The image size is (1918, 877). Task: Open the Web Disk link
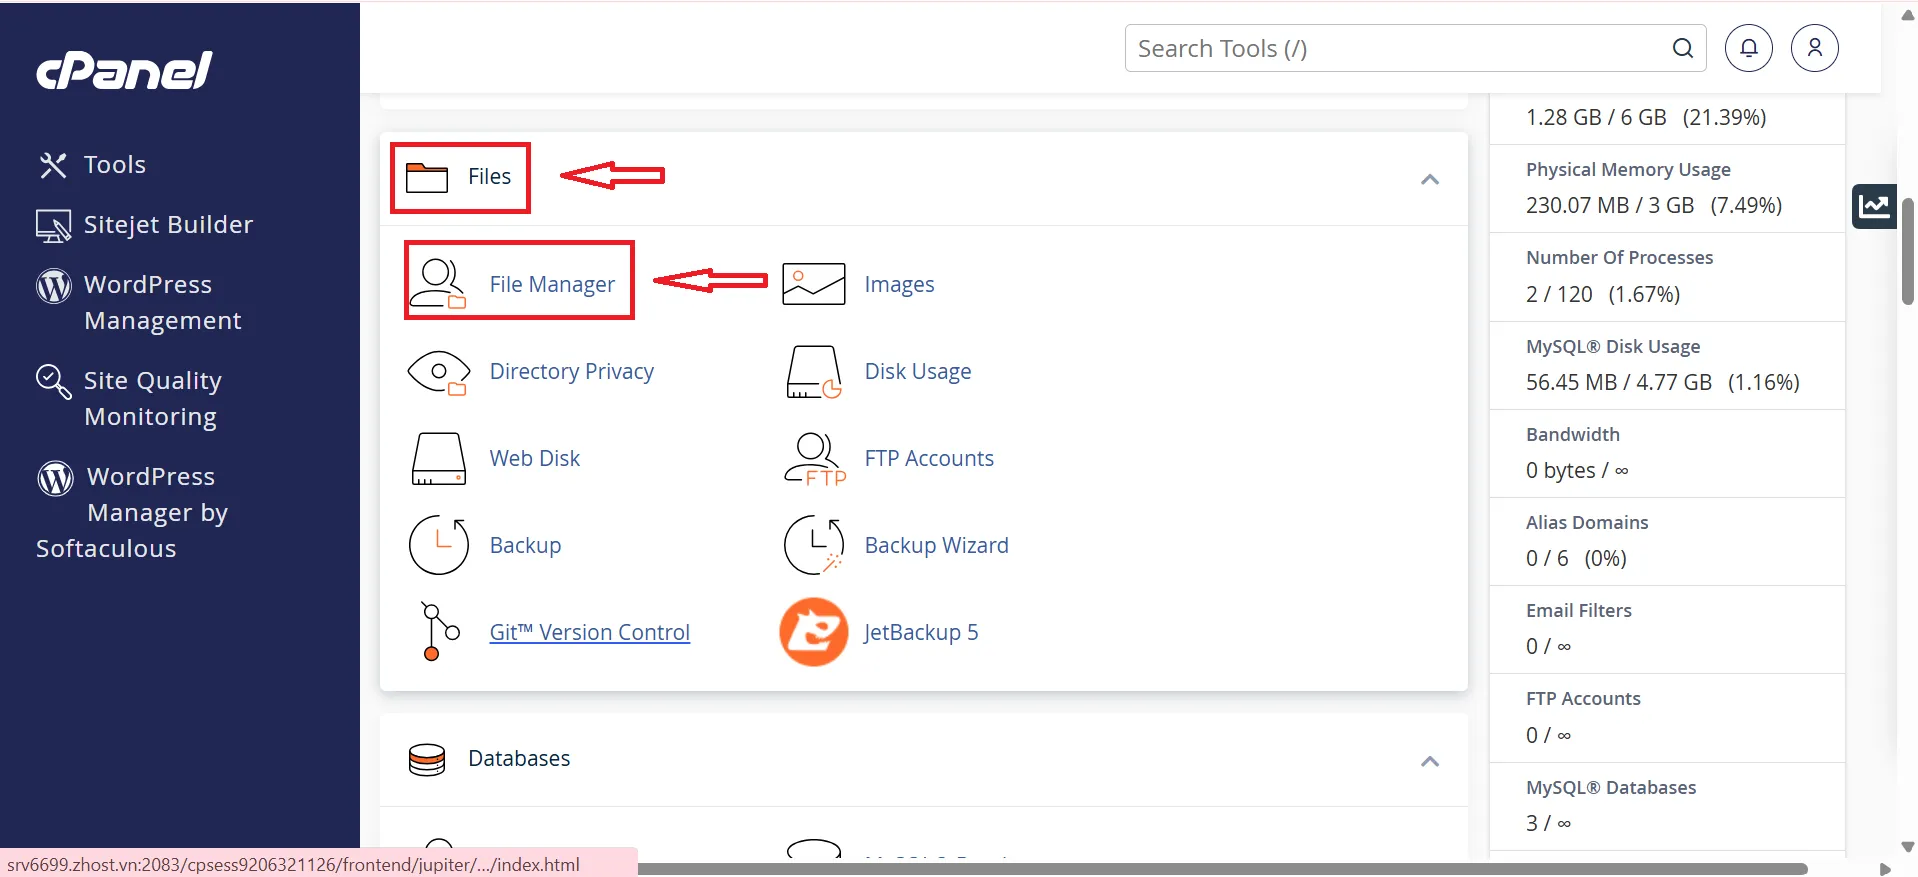534,459
